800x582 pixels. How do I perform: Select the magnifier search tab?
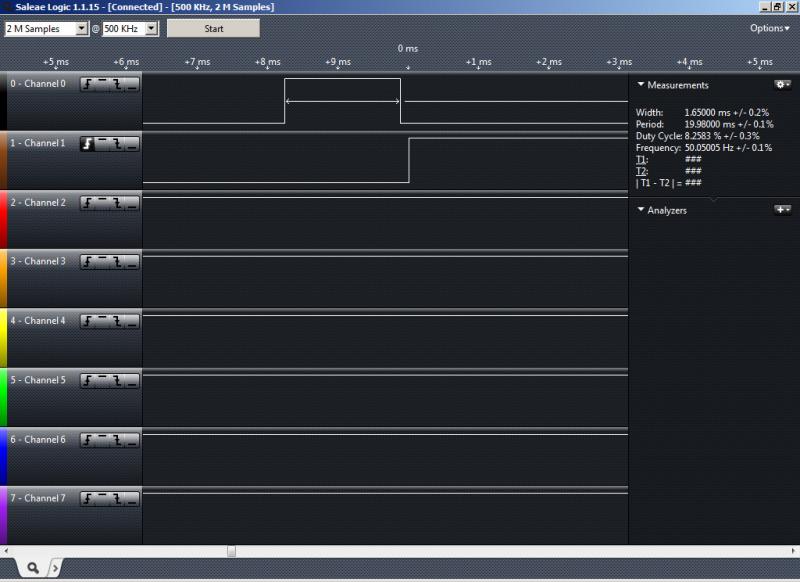pos(32,567)
